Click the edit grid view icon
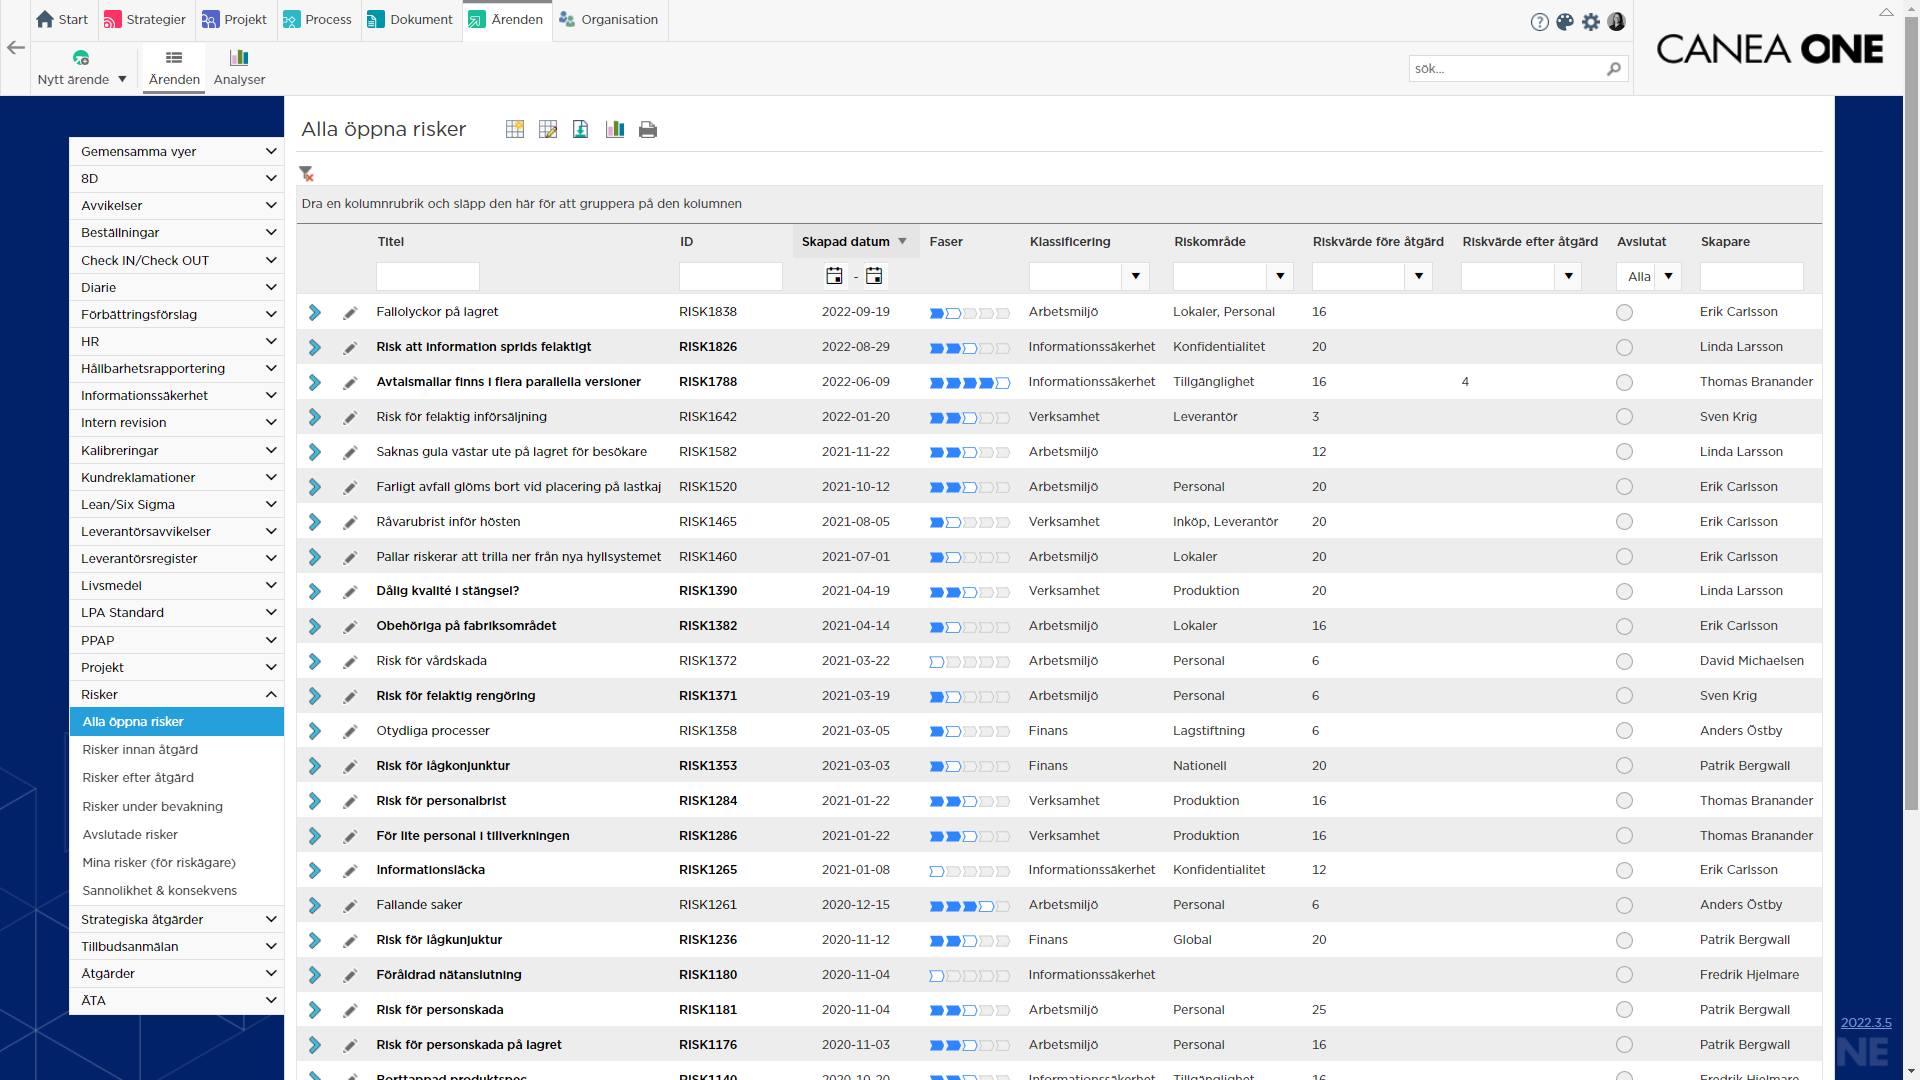 click(548, 130)
